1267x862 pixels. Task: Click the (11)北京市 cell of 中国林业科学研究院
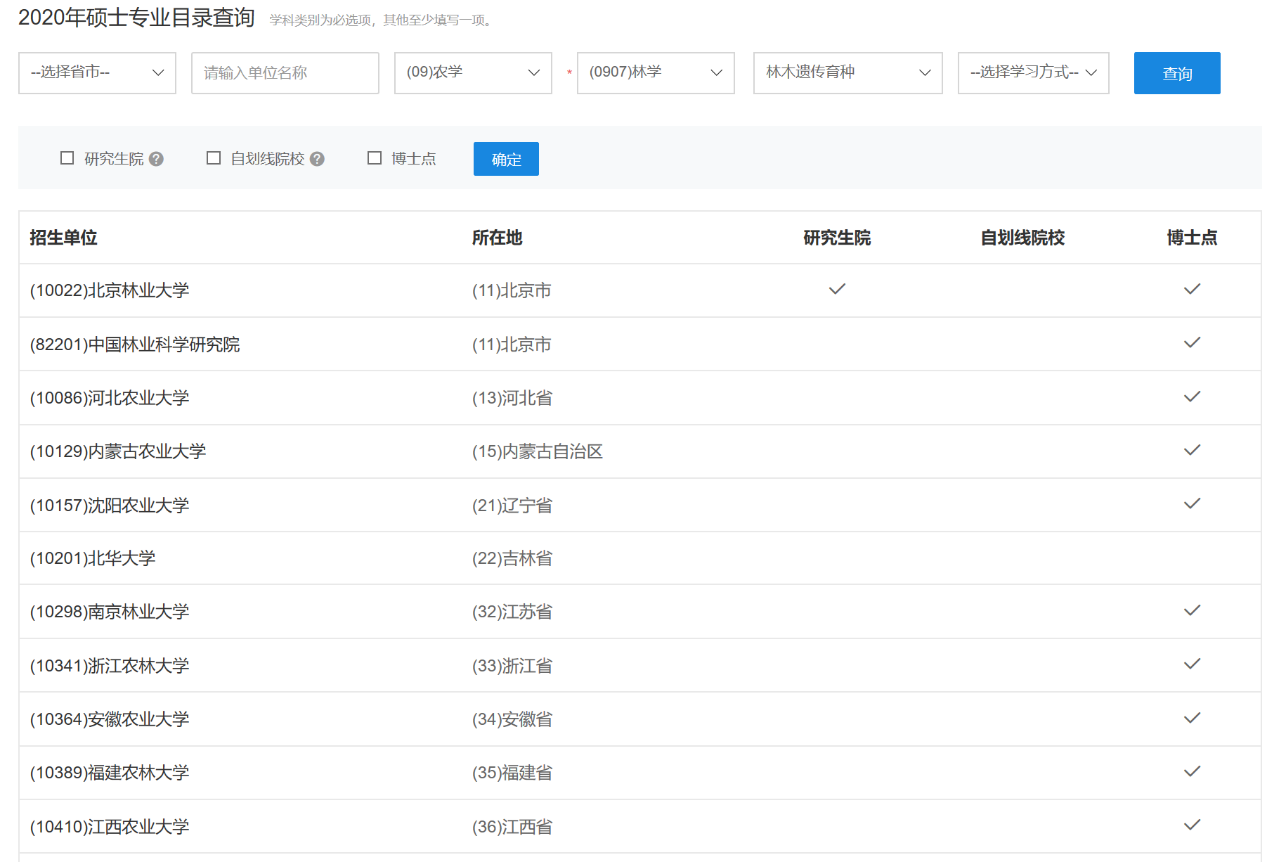coord(512,345)
